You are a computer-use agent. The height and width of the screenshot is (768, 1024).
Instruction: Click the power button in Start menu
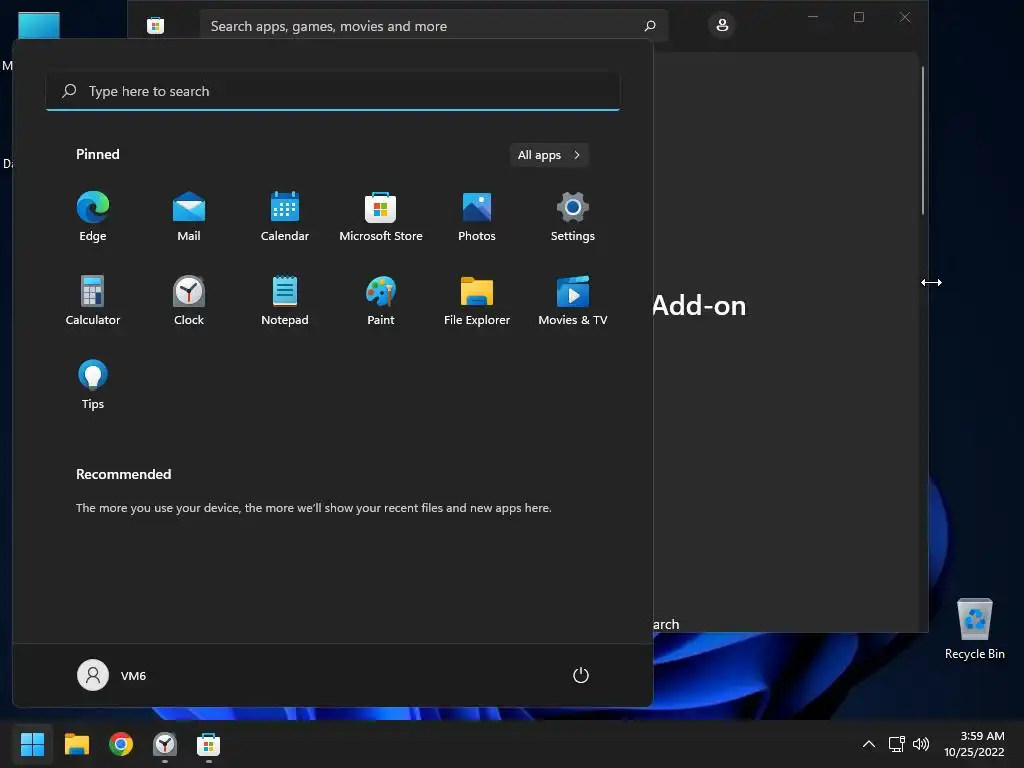pos(581,675)
